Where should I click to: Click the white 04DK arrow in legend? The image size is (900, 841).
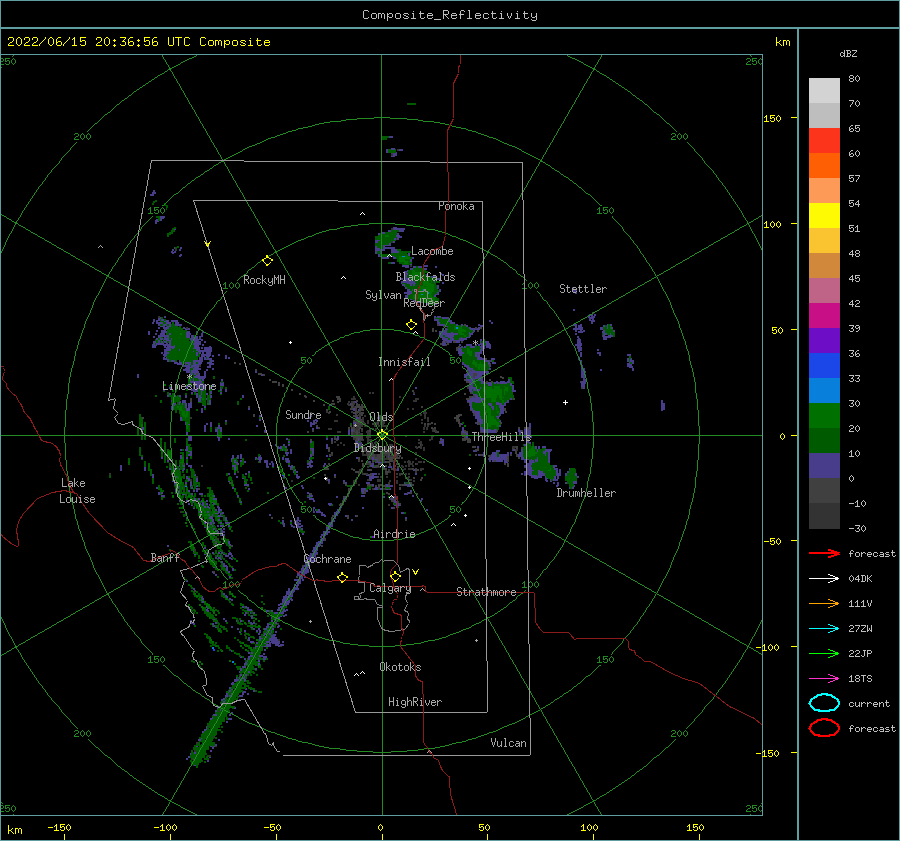[x=824, y=578]
